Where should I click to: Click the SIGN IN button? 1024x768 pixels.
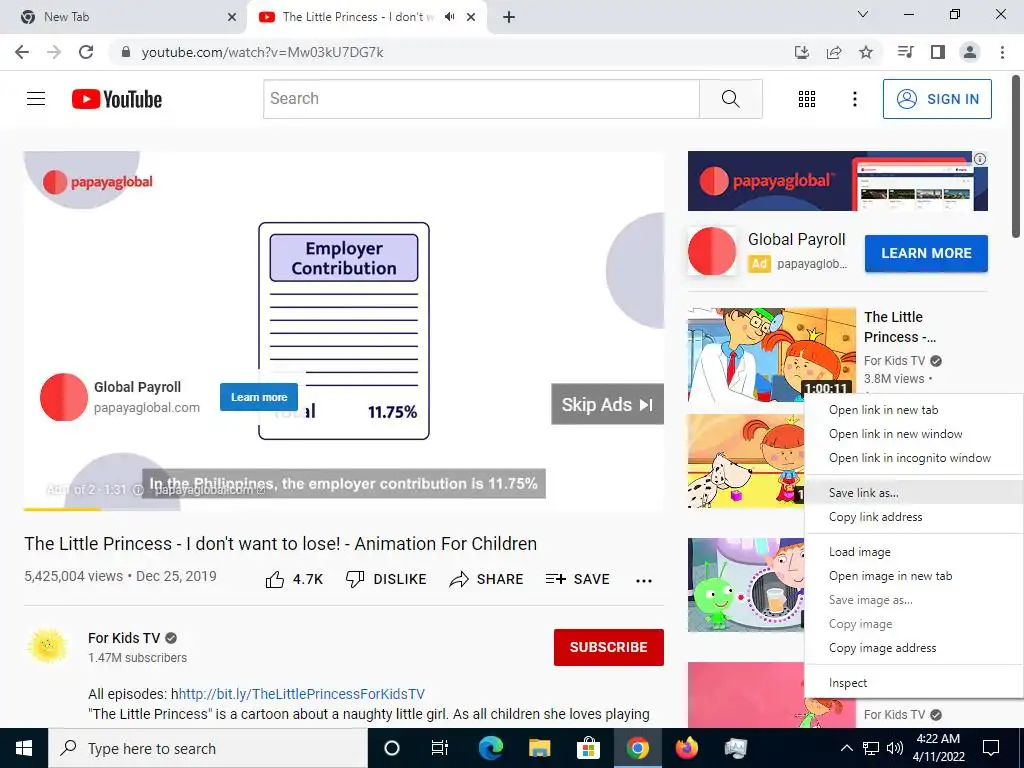tap(936, 99)
